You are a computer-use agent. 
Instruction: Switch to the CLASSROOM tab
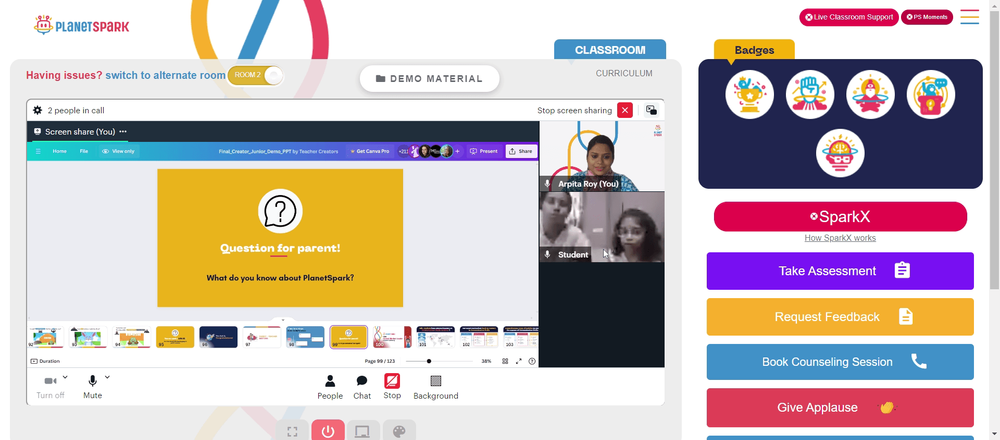coord(610,50)
